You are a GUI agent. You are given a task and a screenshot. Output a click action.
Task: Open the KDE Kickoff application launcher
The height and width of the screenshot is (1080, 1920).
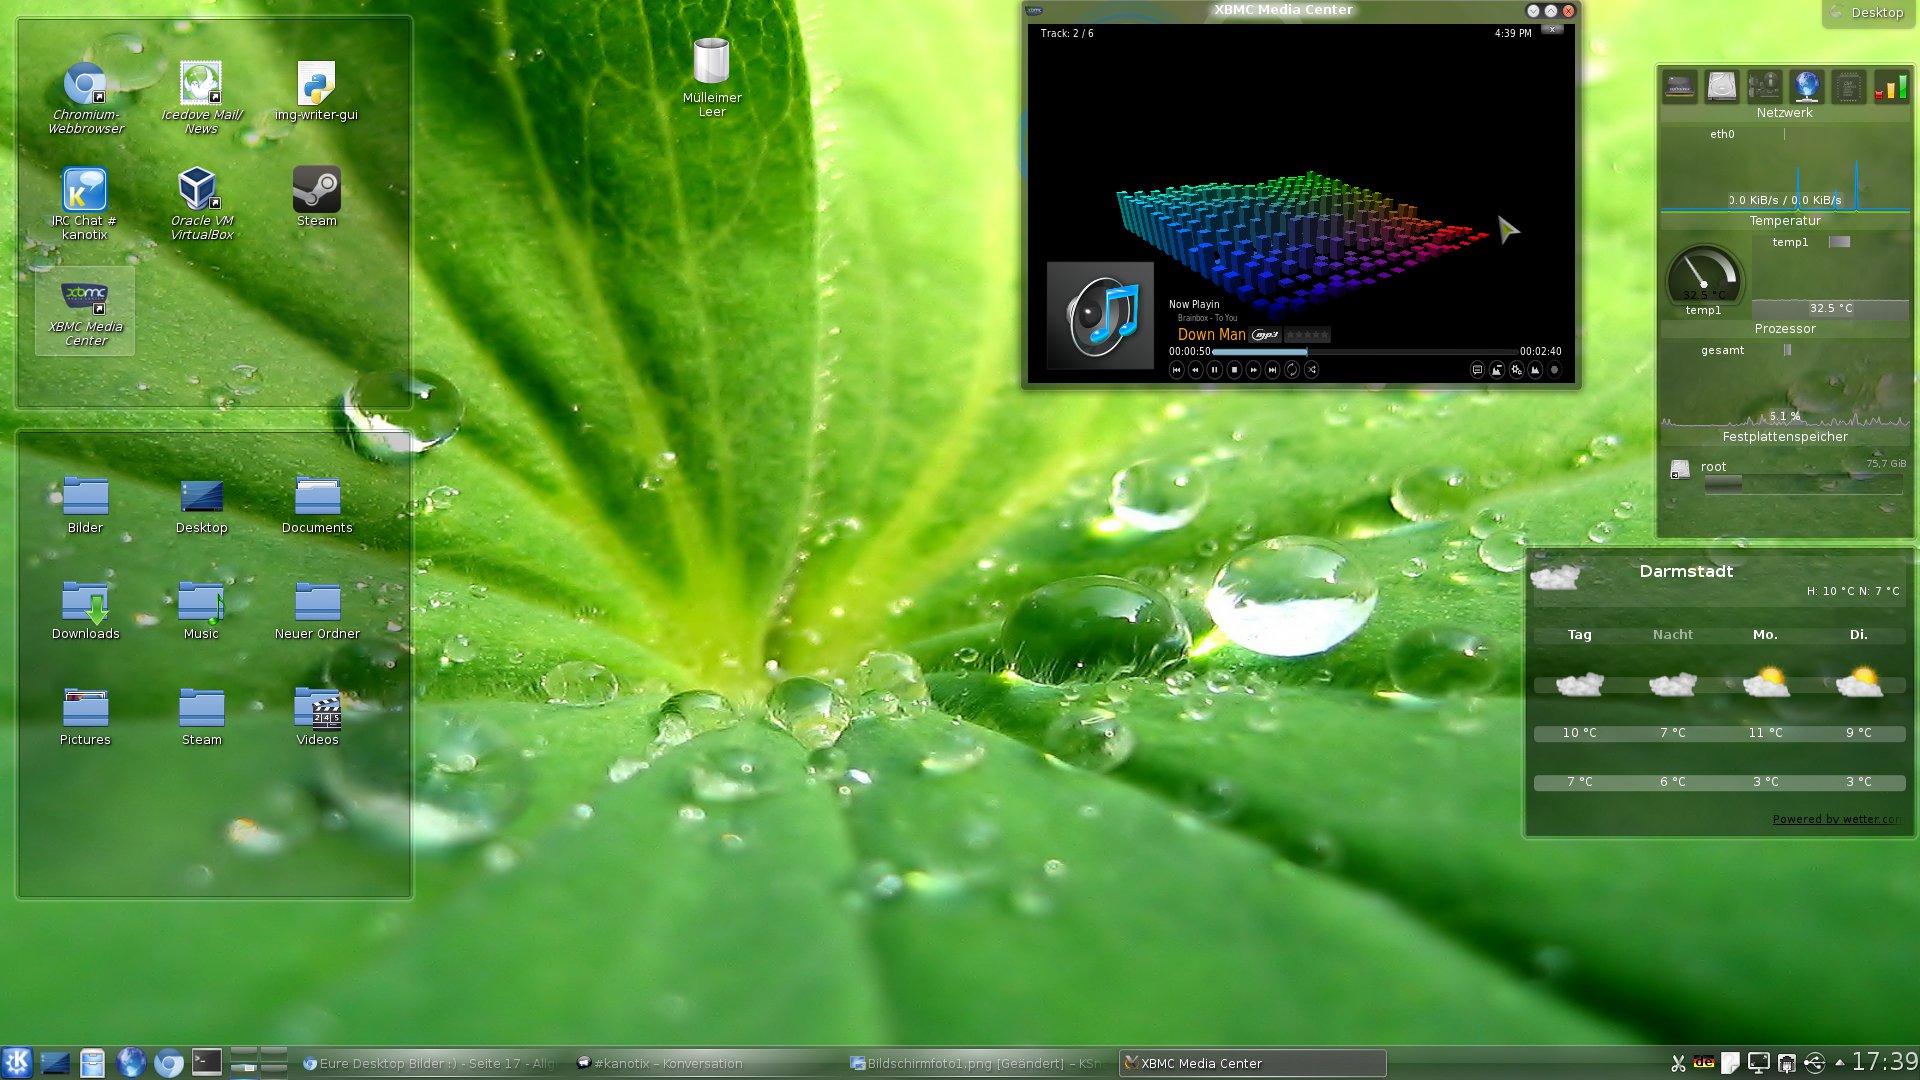coord(17,1062)
